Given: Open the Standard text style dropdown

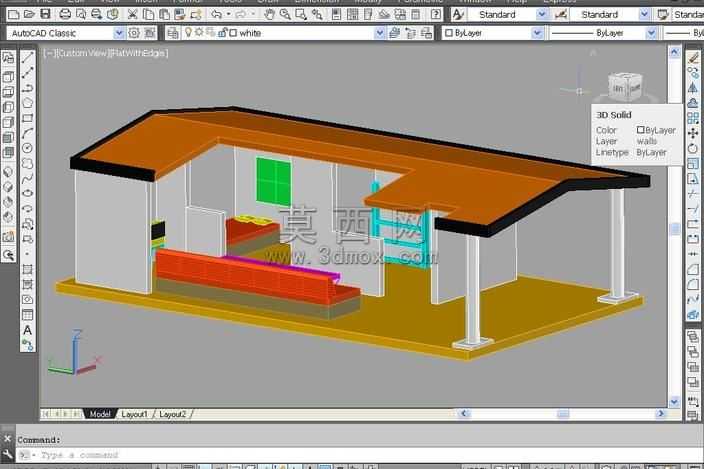Looking at the screenshot, I should tap(542, 15).
